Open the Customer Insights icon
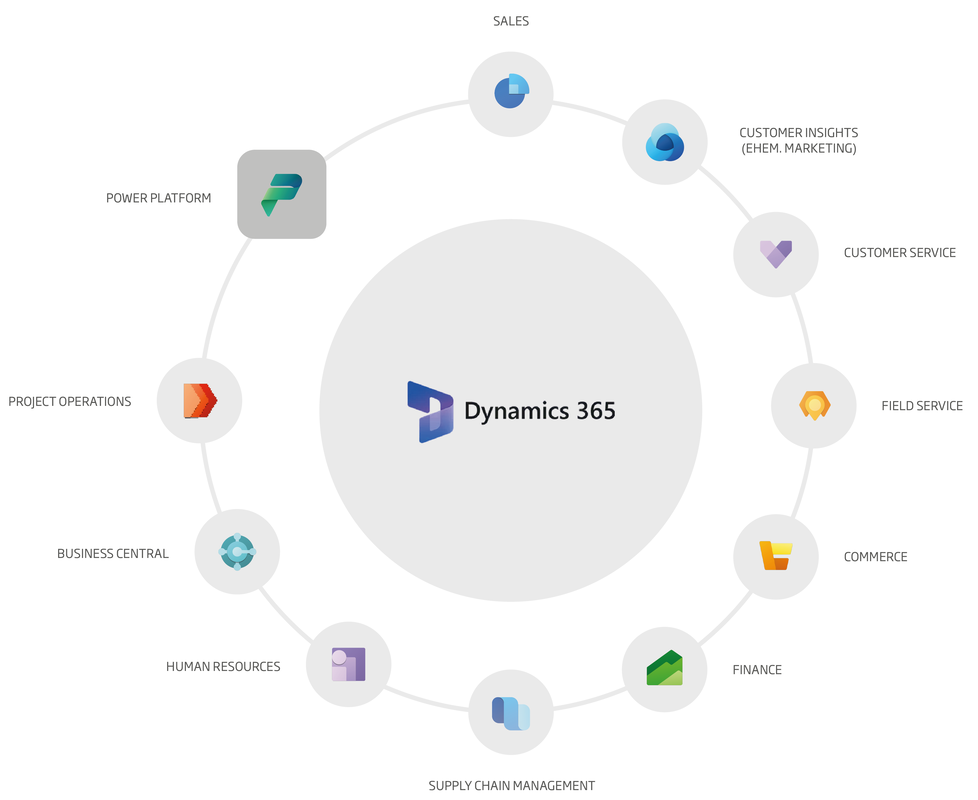Viewport: 978px width, 800px height. [665, 142]
